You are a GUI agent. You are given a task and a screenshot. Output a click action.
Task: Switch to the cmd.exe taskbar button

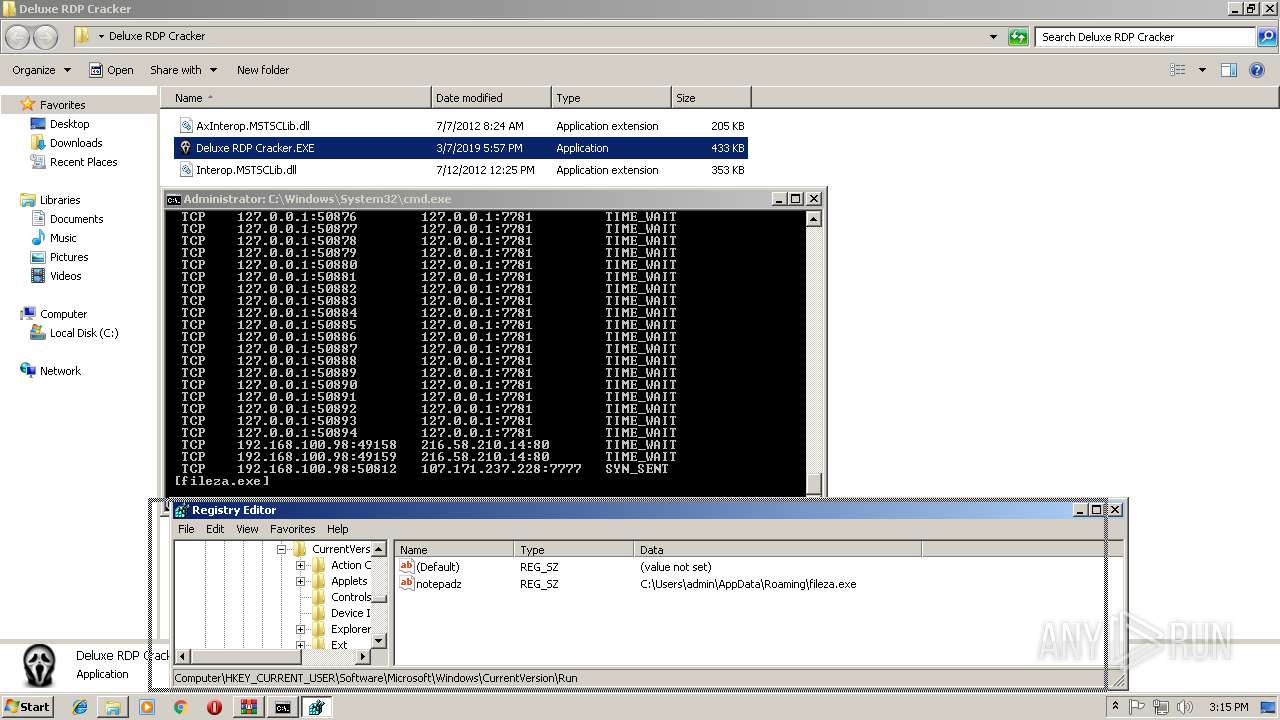(x=283, y=707)
